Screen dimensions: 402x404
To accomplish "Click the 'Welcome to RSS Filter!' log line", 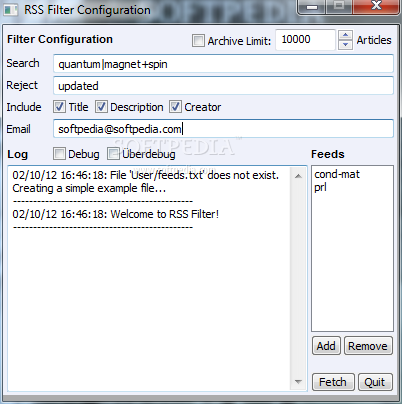I will pos(115,214).
